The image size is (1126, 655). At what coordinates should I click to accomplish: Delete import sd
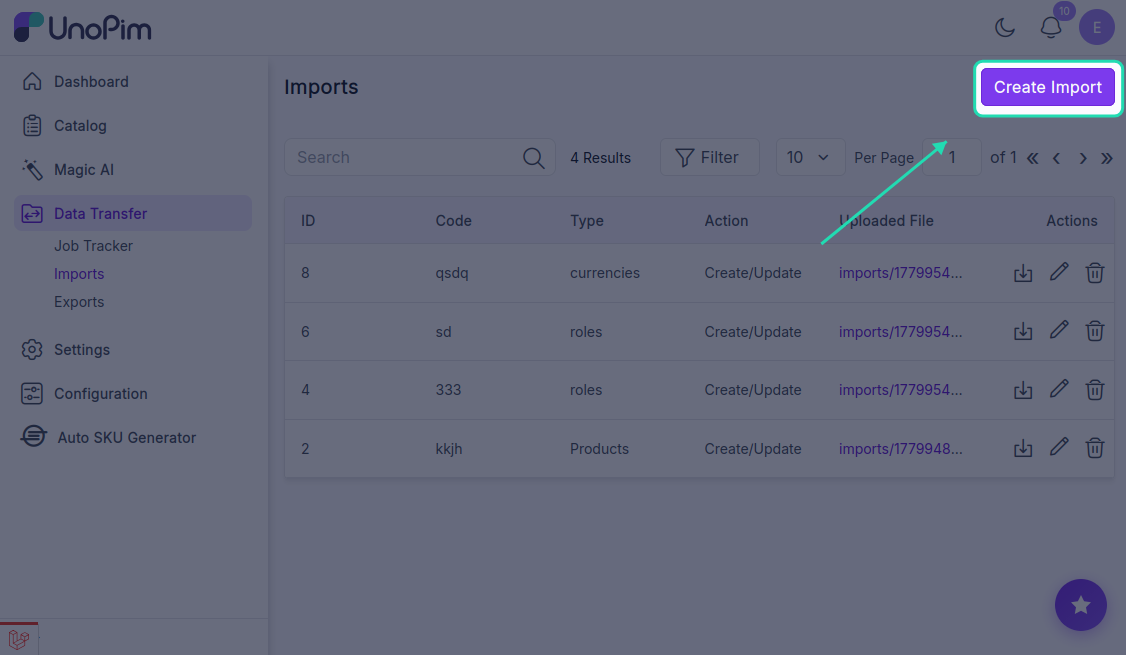[1094, 331]
